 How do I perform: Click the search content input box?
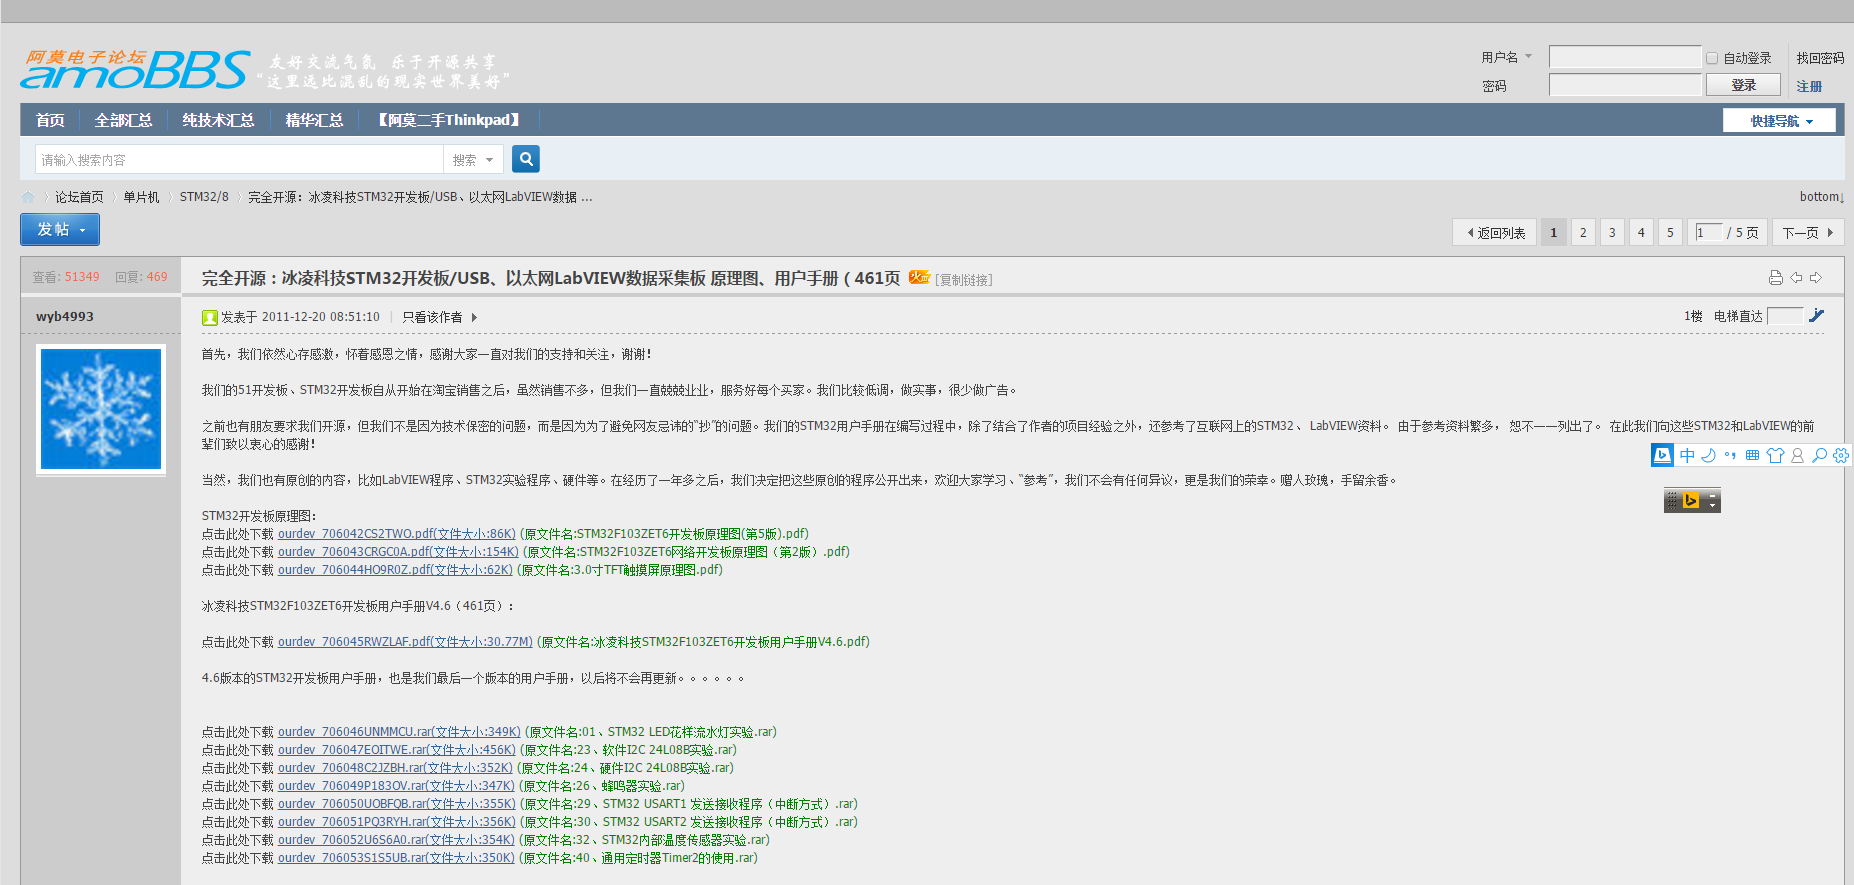pyautogui.click(x=239, y=160)
